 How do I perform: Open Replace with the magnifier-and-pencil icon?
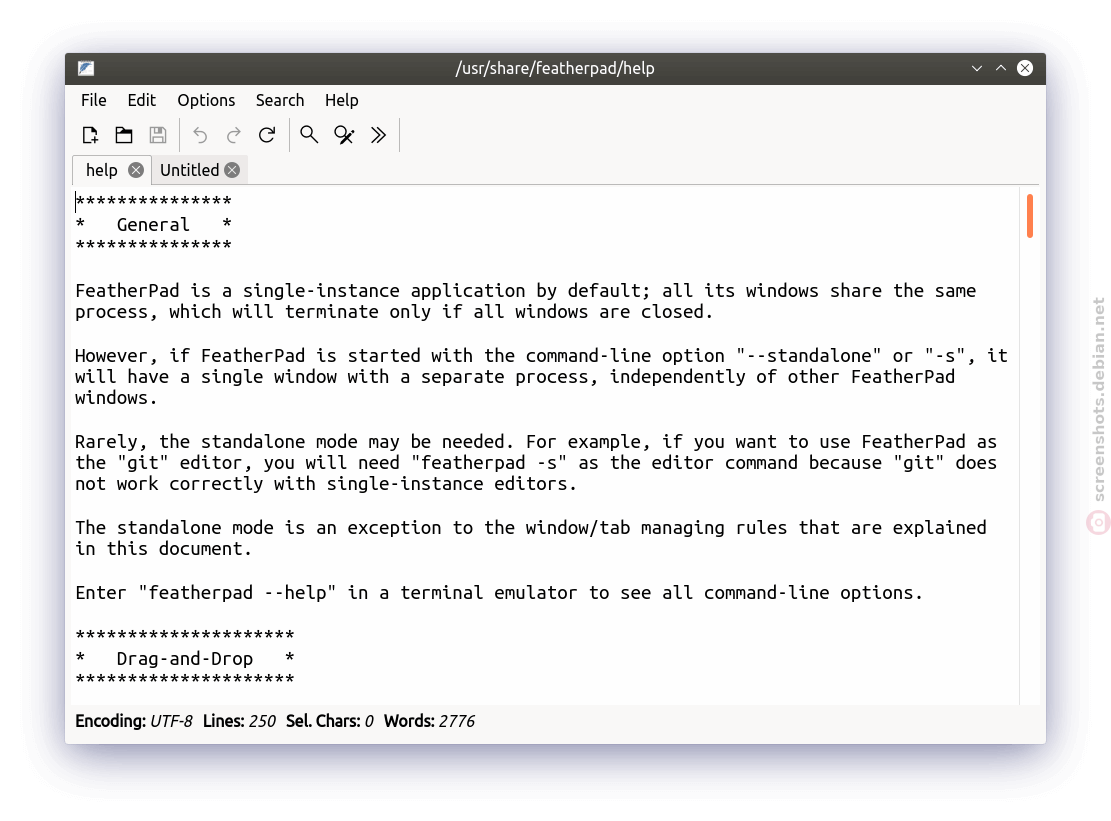(344, 135)
